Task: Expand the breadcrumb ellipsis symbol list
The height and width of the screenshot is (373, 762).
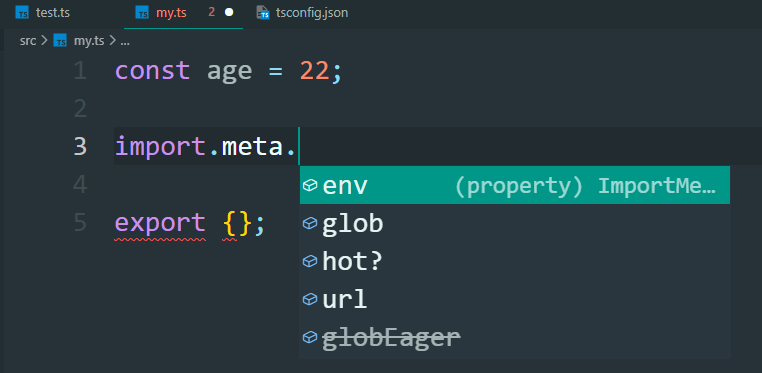Action: pos(124,42)
